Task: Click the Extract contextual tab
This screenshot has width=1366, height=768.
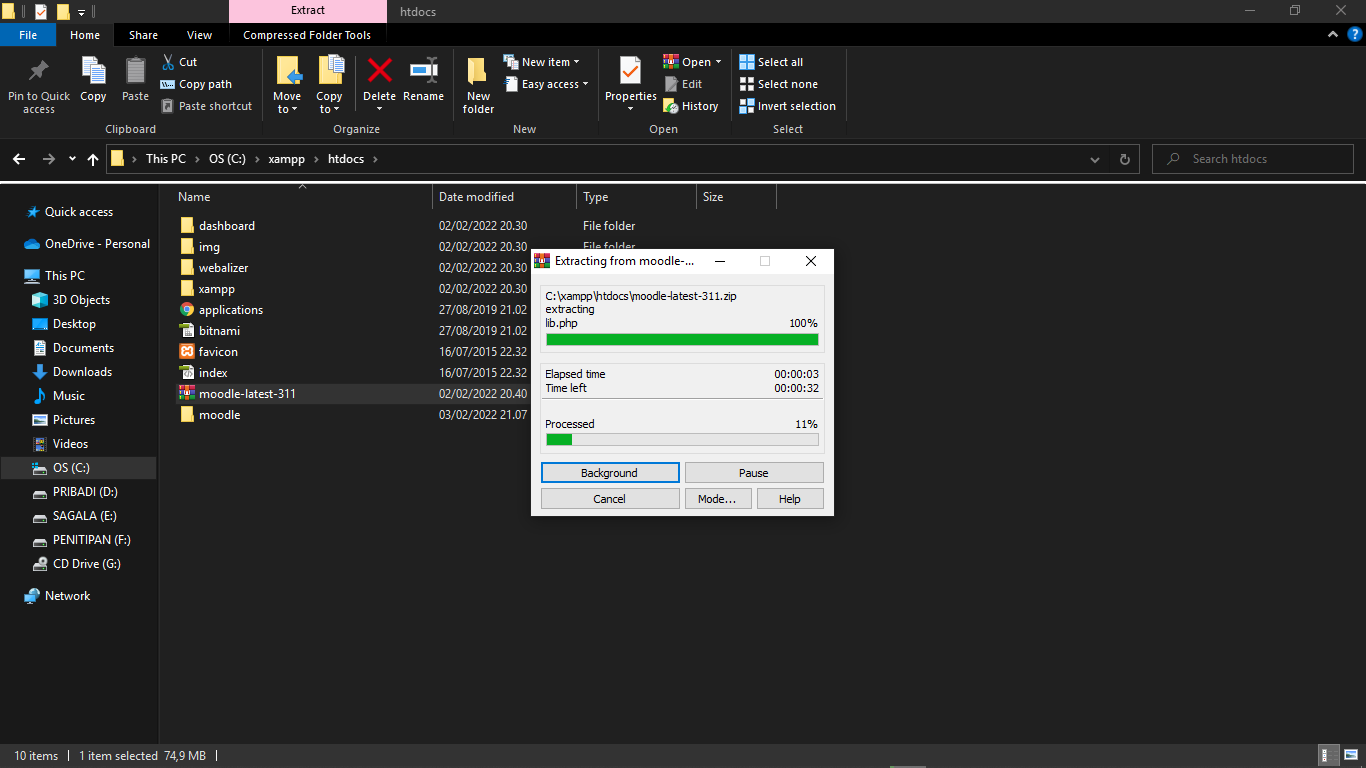Action: pyautogui.click(x=308, y=11)
